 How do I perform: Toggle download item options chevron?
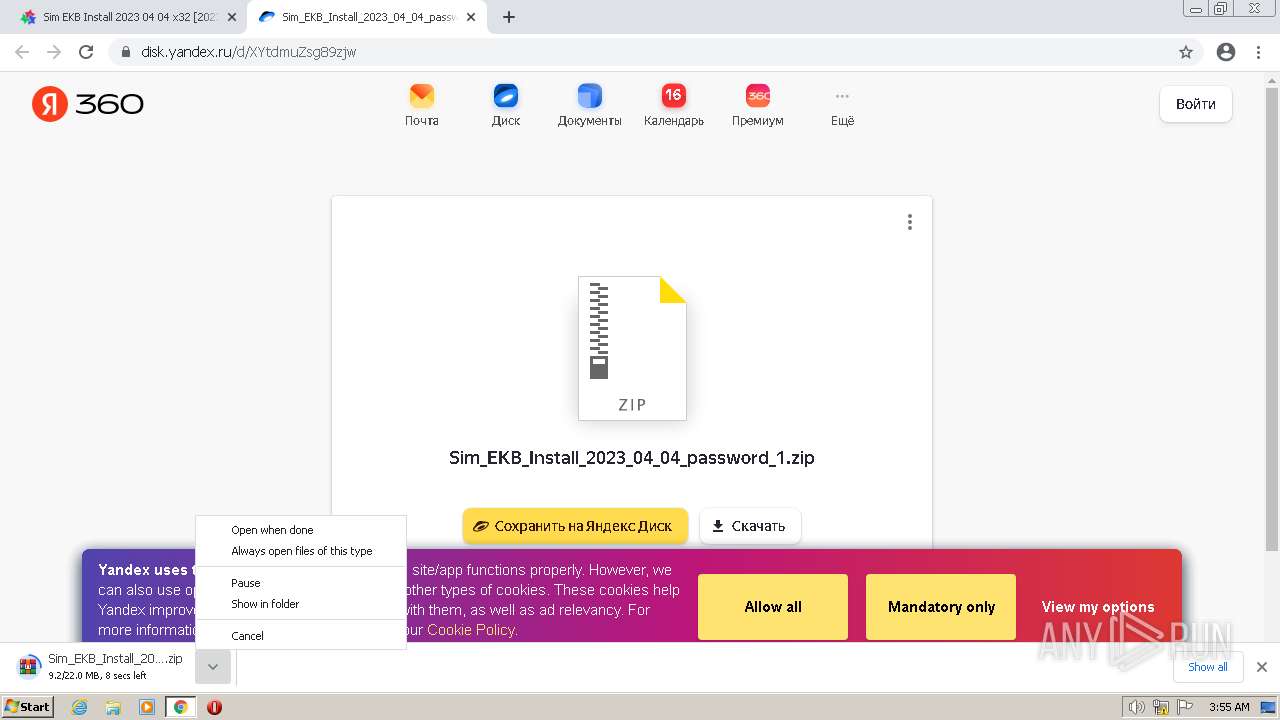point(213,667)
